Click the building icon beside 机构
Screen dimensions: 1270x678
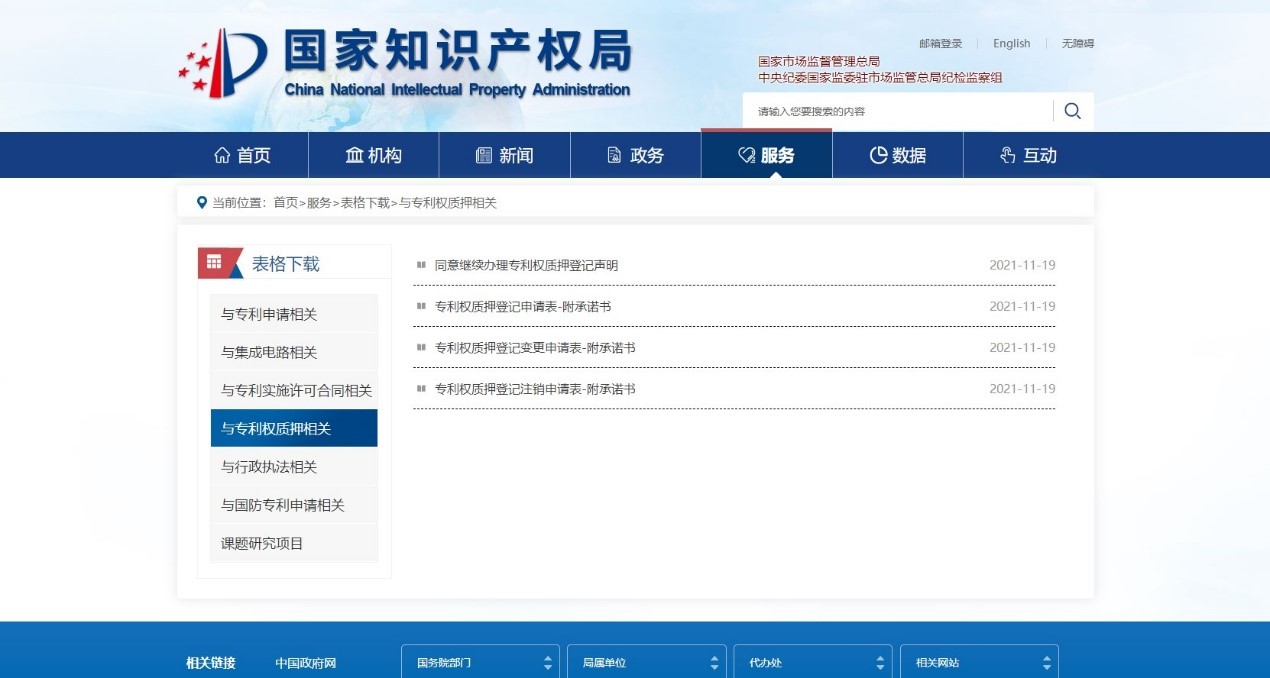point(354,155)
